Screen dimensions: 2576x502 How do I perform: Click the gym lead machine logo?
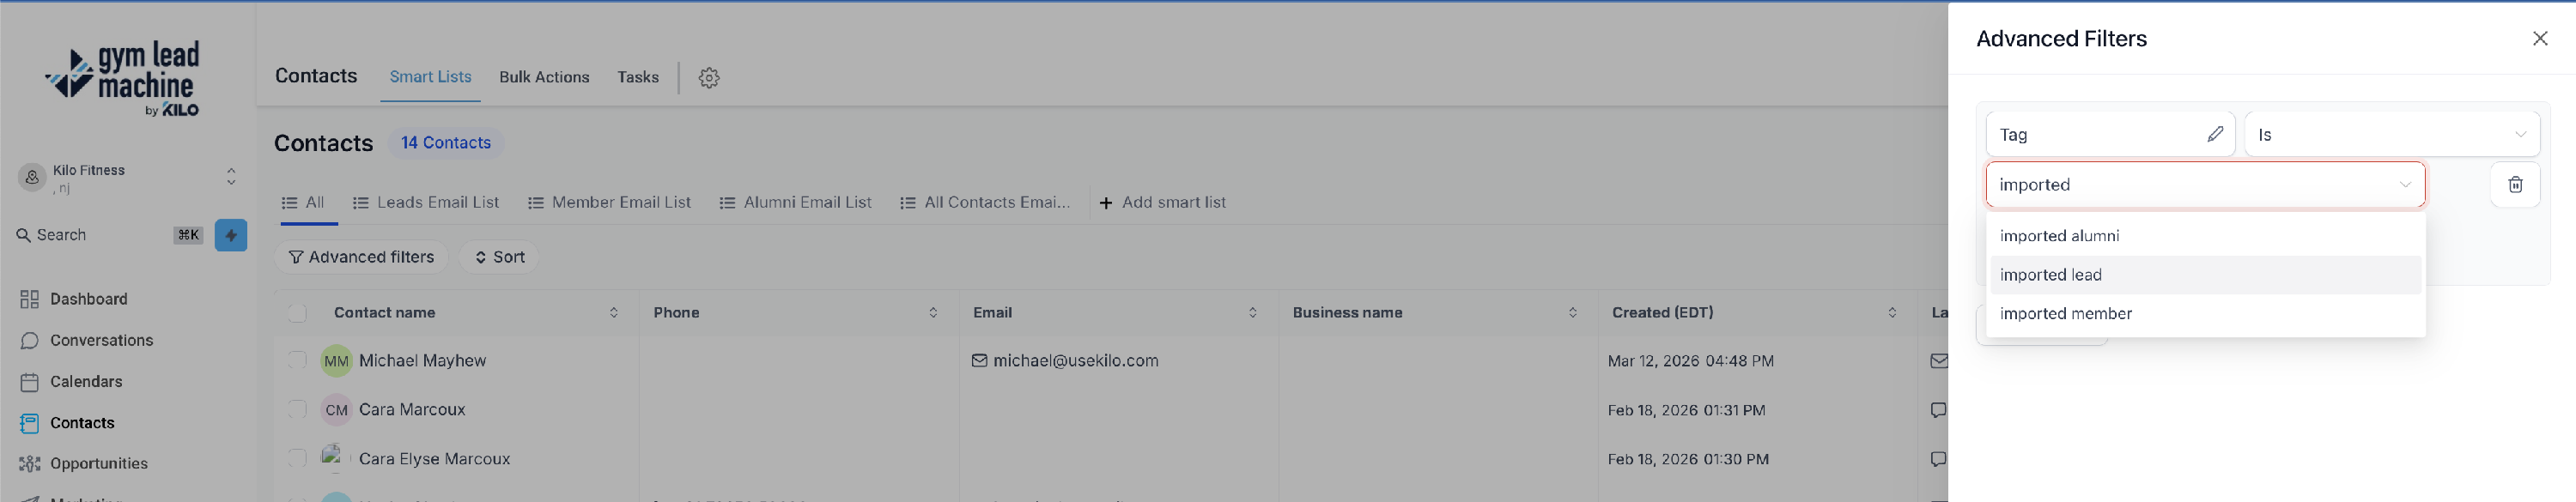pyautogui.click(x=123, y=79)
